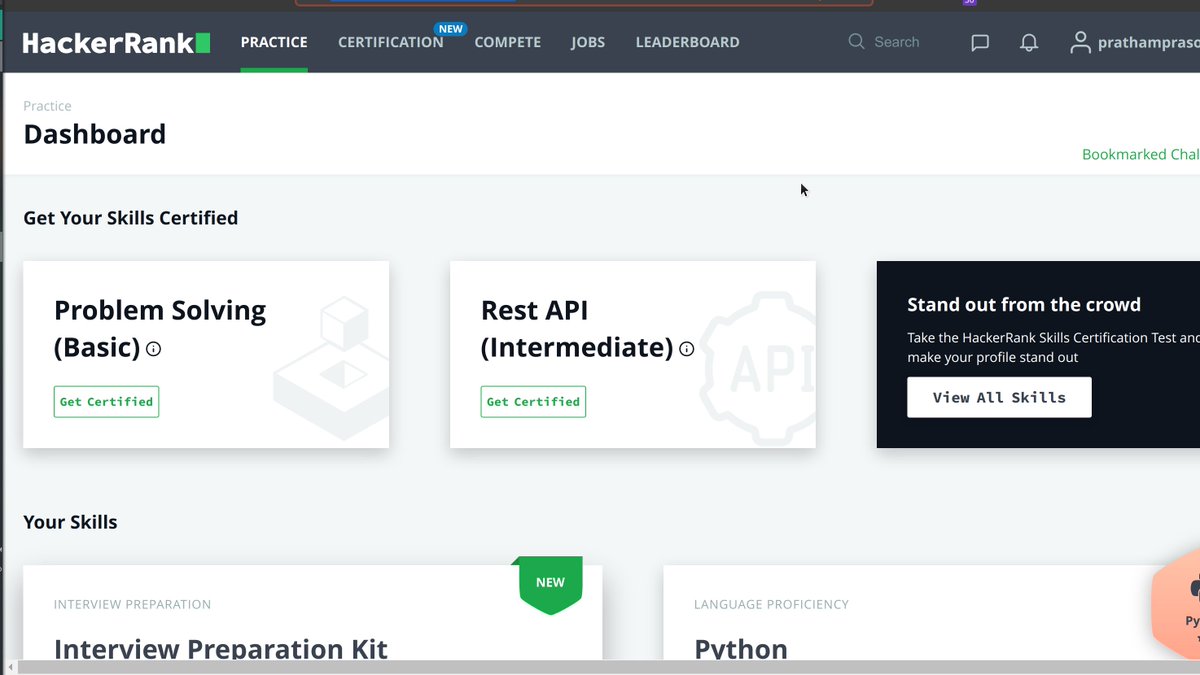Open the Bookmarked Challenges link

point(1141,154)
